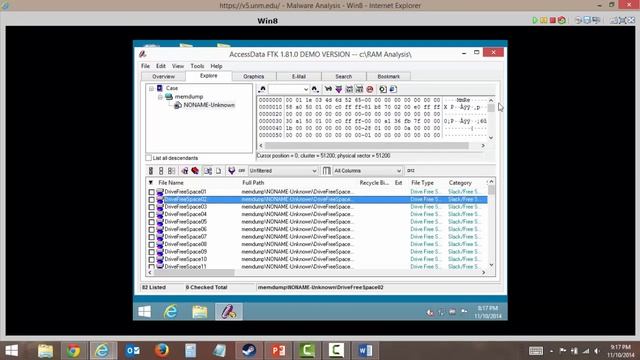Click the green play icon in VM console toolbar
The height and width of the screenshot is (360, 640).
click(535, 20)
